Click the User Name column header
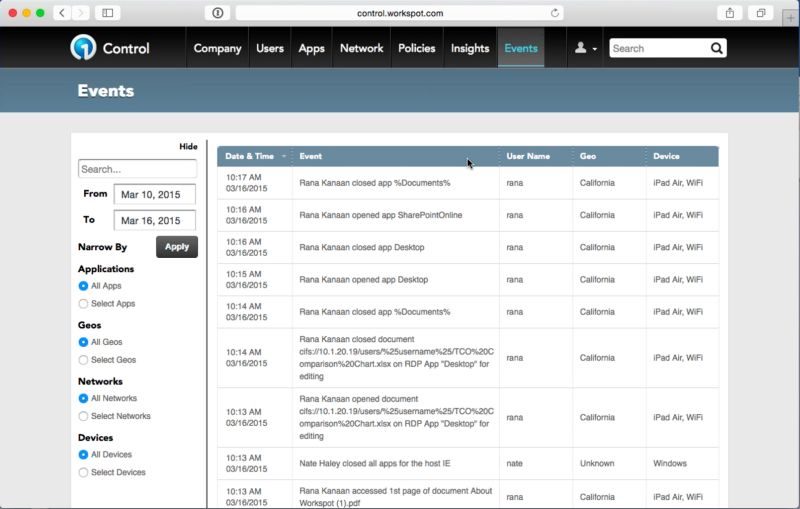 click(536, 156)
